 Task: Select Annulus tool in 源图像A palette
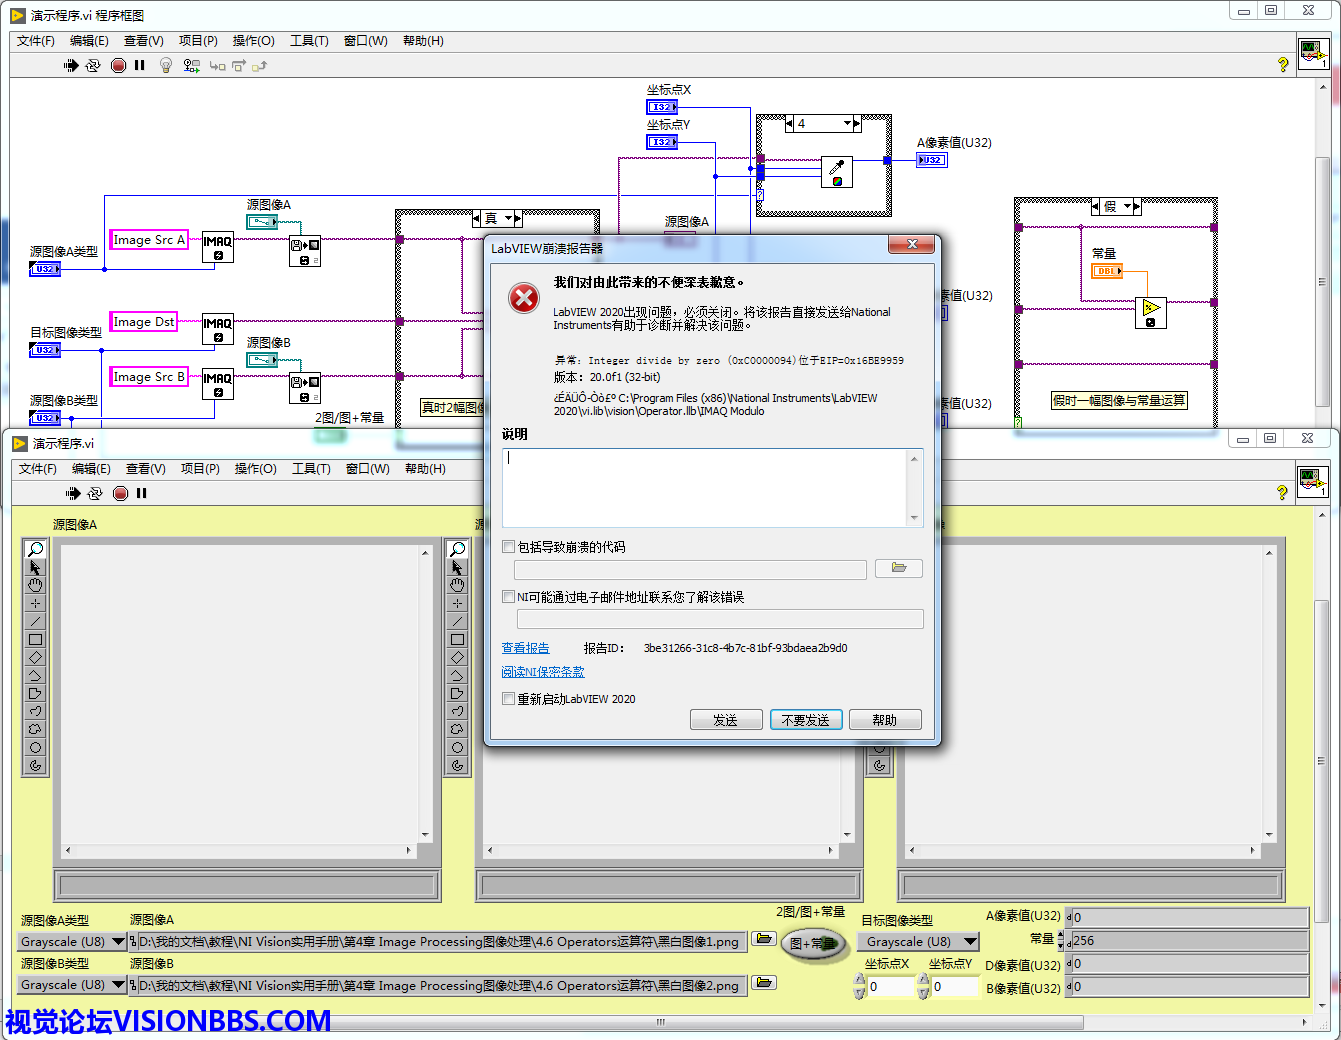(35, 765)
